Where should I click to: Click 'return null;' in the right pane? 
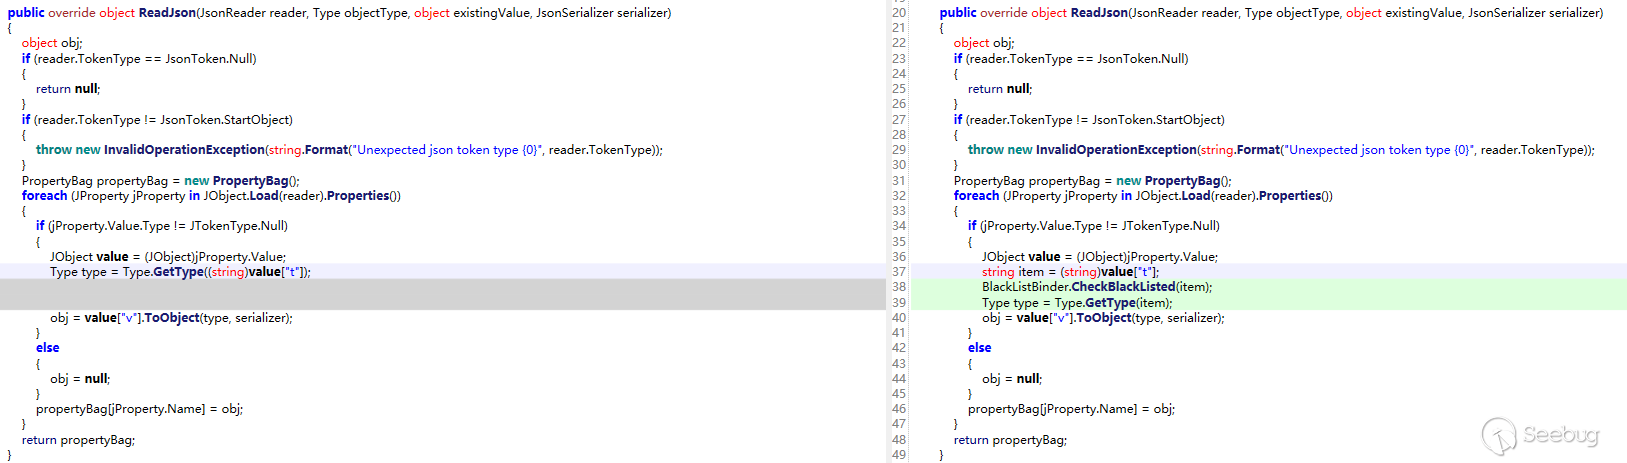pyautogui.click(x=1000, y=89)
